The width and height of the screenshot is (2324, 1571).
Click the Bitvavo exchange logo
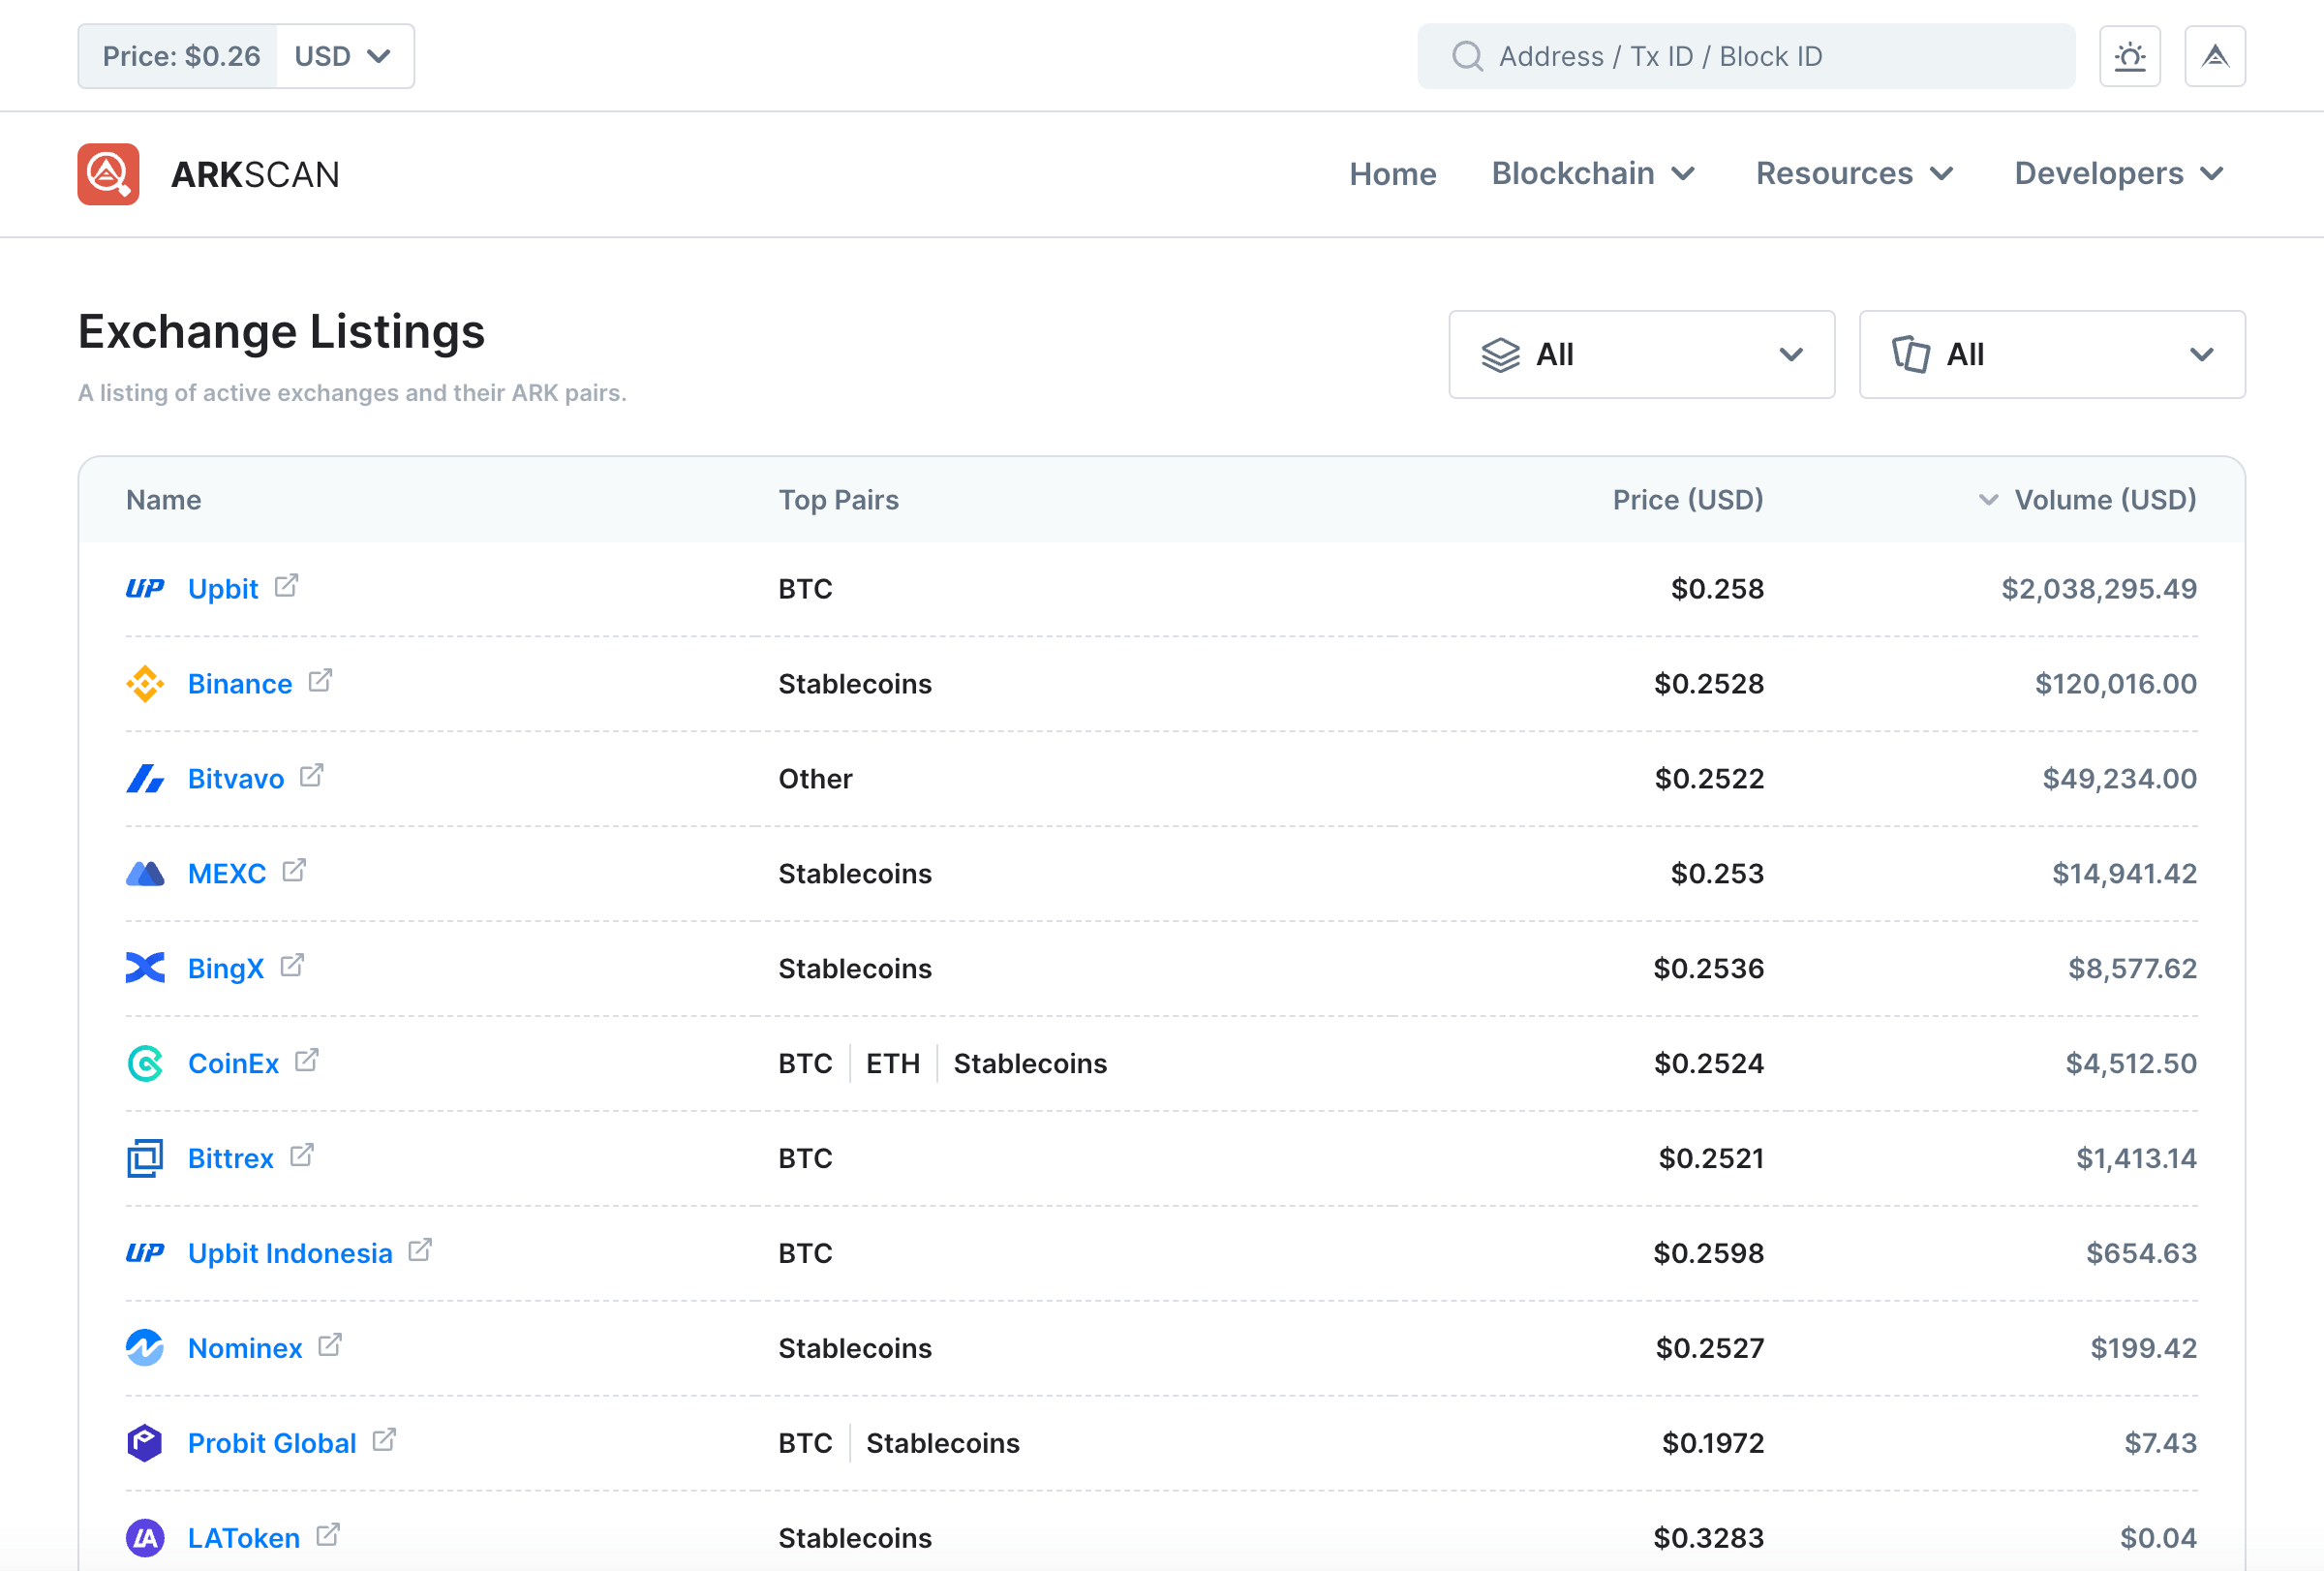145,778
